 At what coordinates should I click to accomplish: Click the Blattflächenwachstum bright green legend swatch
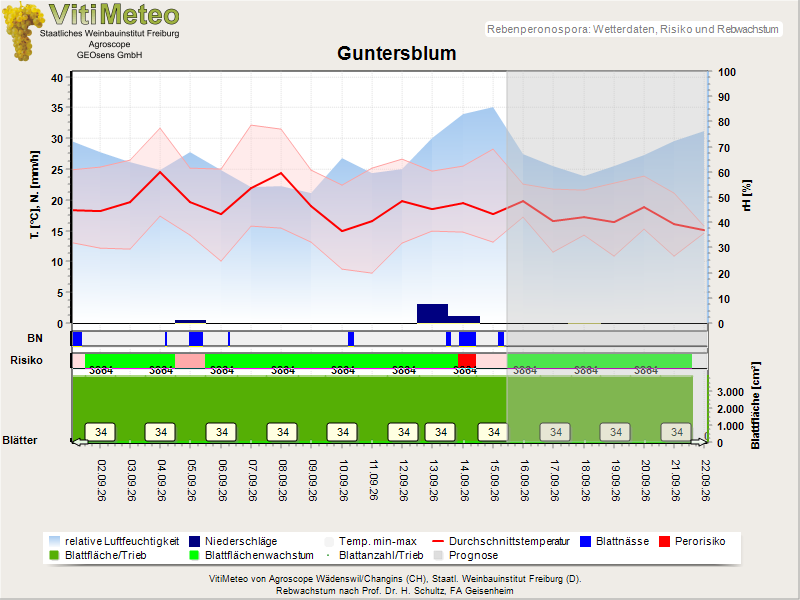point(194,555)
